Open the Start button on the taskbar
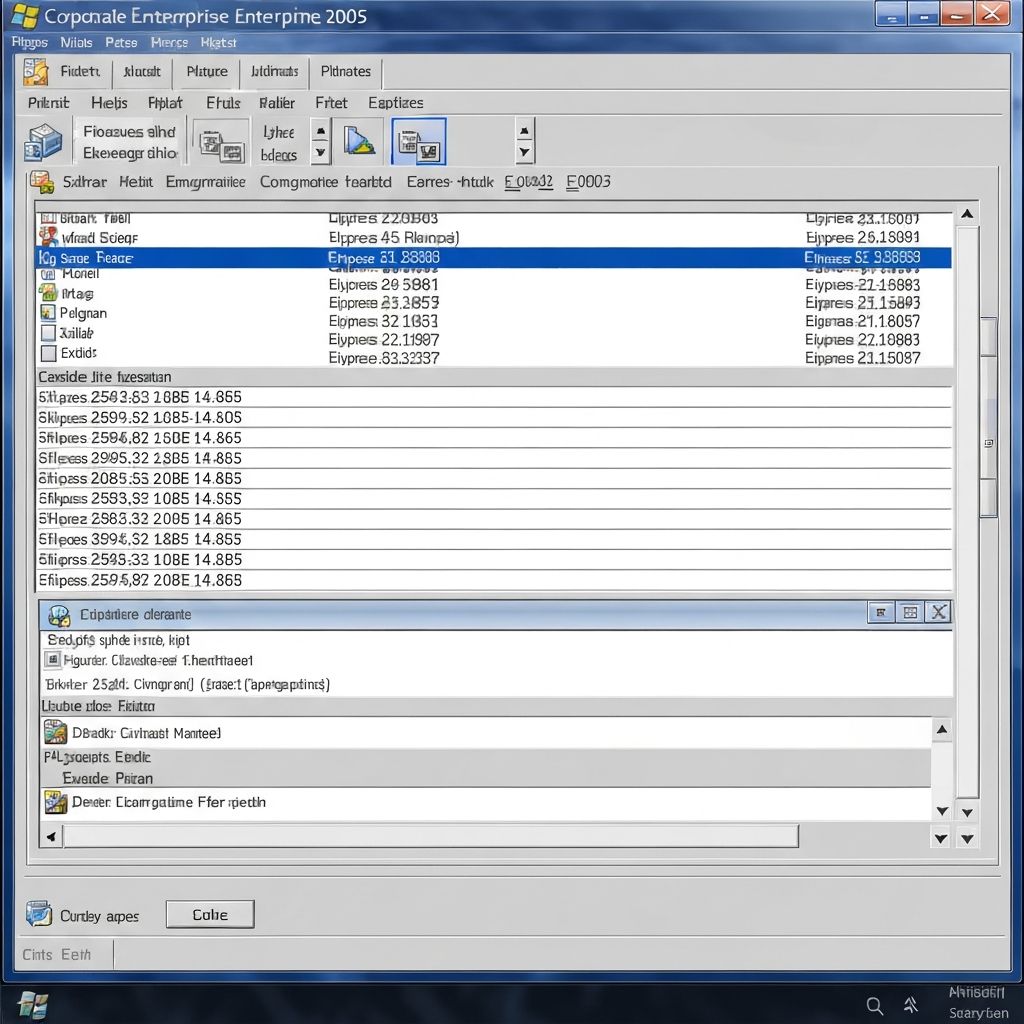The width and height of the screenshot is (1024, 1024). 31,1004
